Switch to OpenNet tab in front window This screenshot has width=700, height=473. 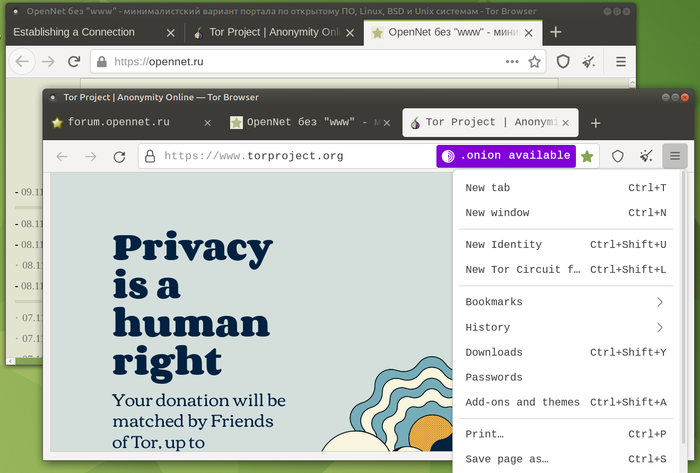tap(310, 123)
